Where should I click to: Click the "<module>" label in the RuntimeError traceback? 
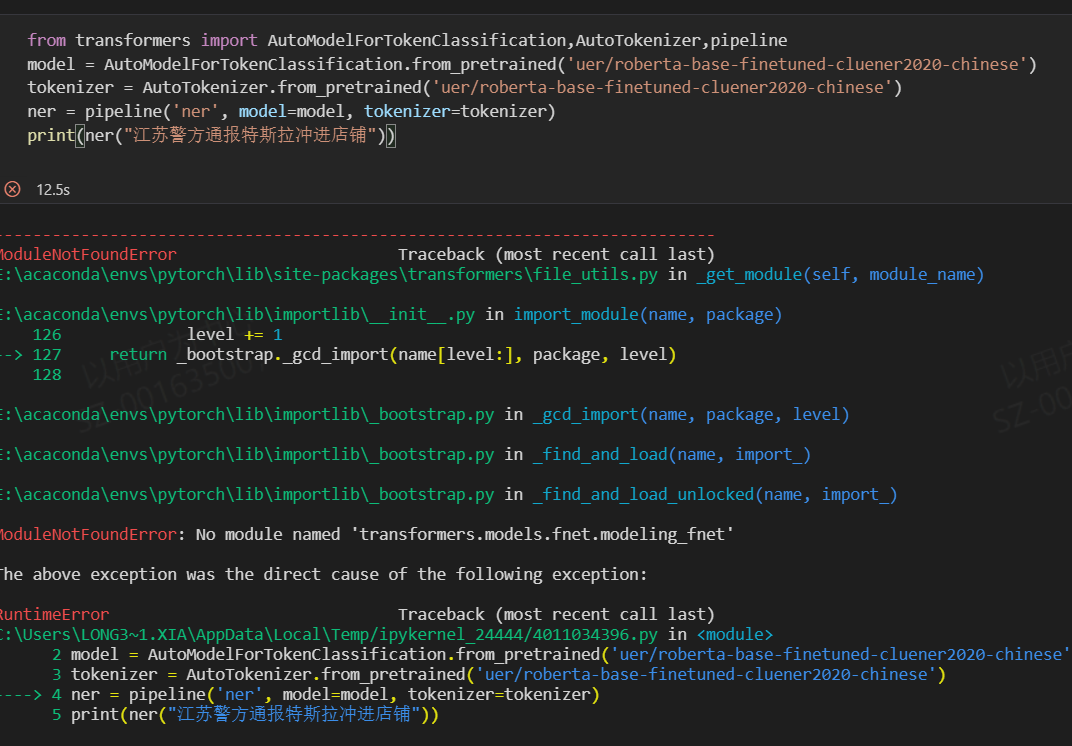pyautogui.click(x=735, y=635)
